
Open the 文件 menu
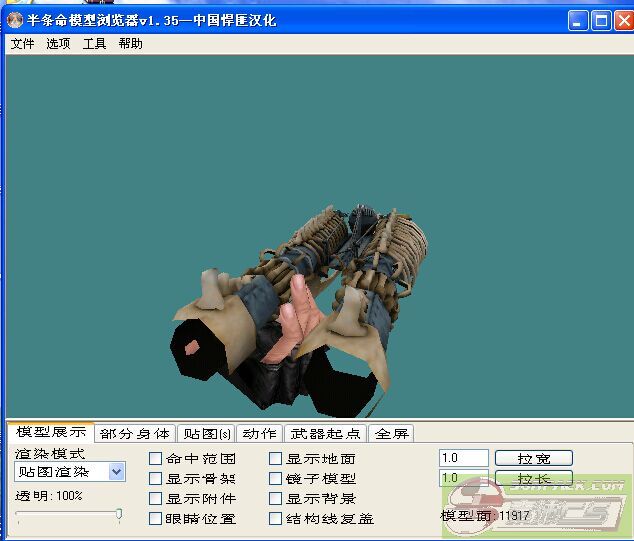(22, 44)
